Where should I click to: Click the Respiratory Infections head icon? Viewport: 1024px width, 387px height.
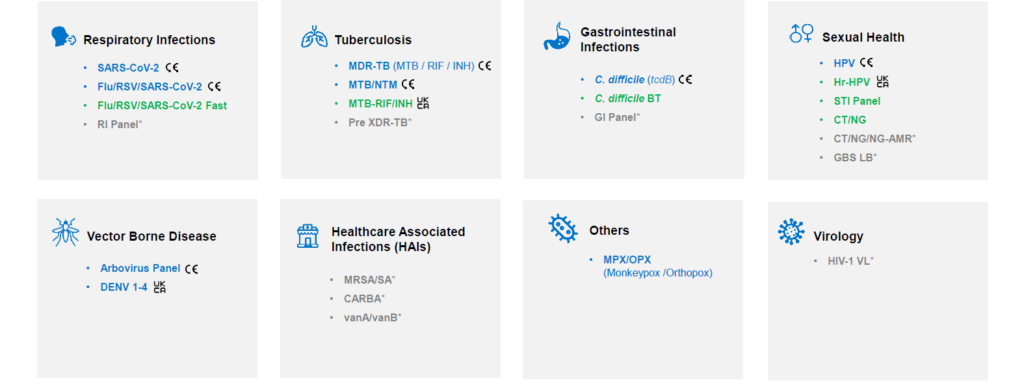63,37
